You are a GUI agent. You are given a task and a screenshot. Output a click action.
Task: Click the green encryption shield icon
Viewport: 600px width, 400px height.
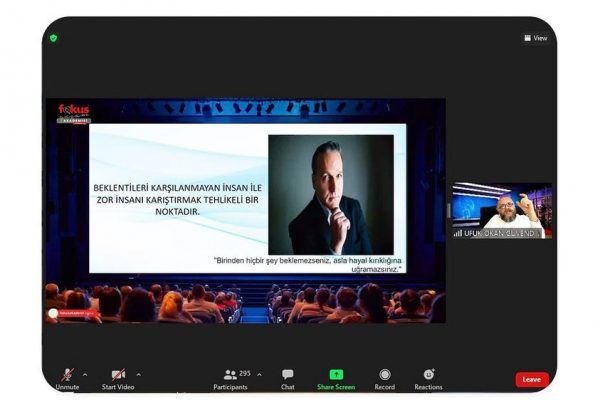click(x=54, y=38)
